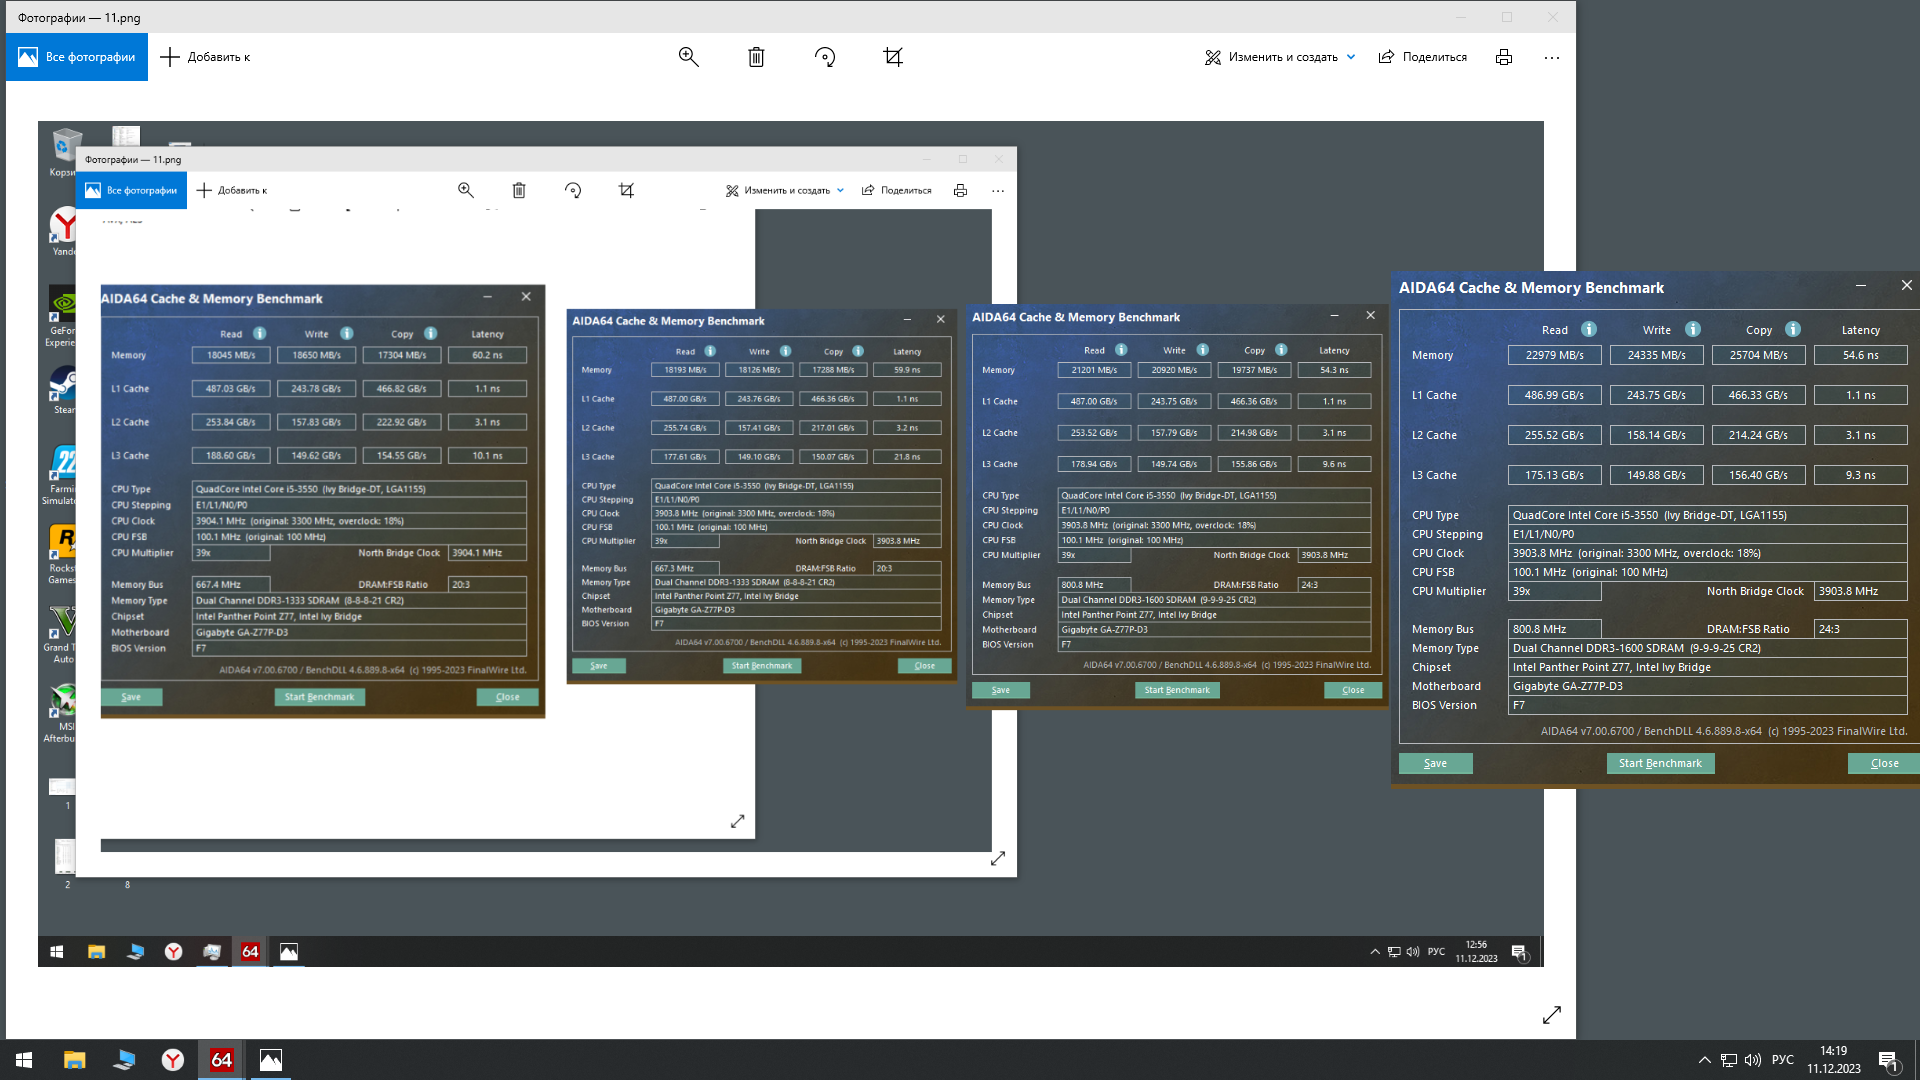Show hidden tray icons chevron

pos(1704,1060)
